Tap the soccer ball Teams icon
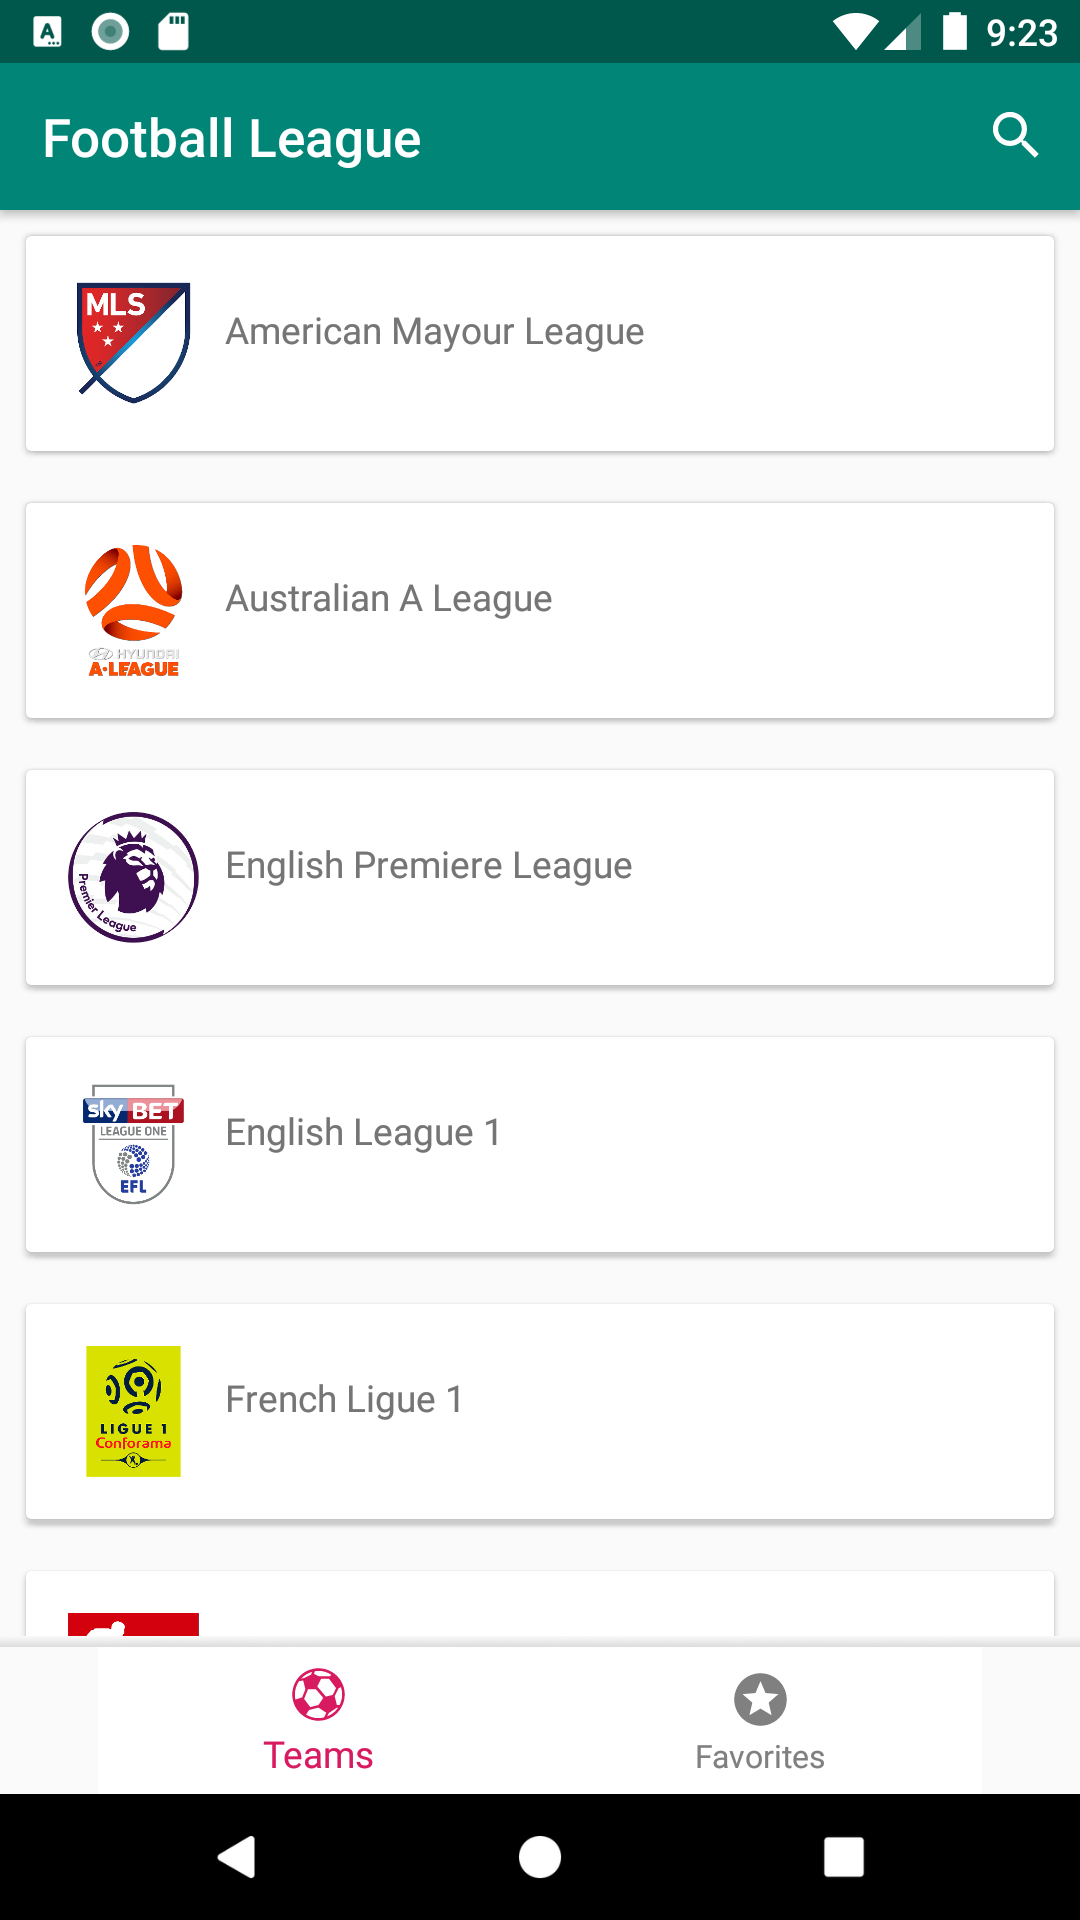Screen dimensions: 1080x1920 (x=318, y=1695)
